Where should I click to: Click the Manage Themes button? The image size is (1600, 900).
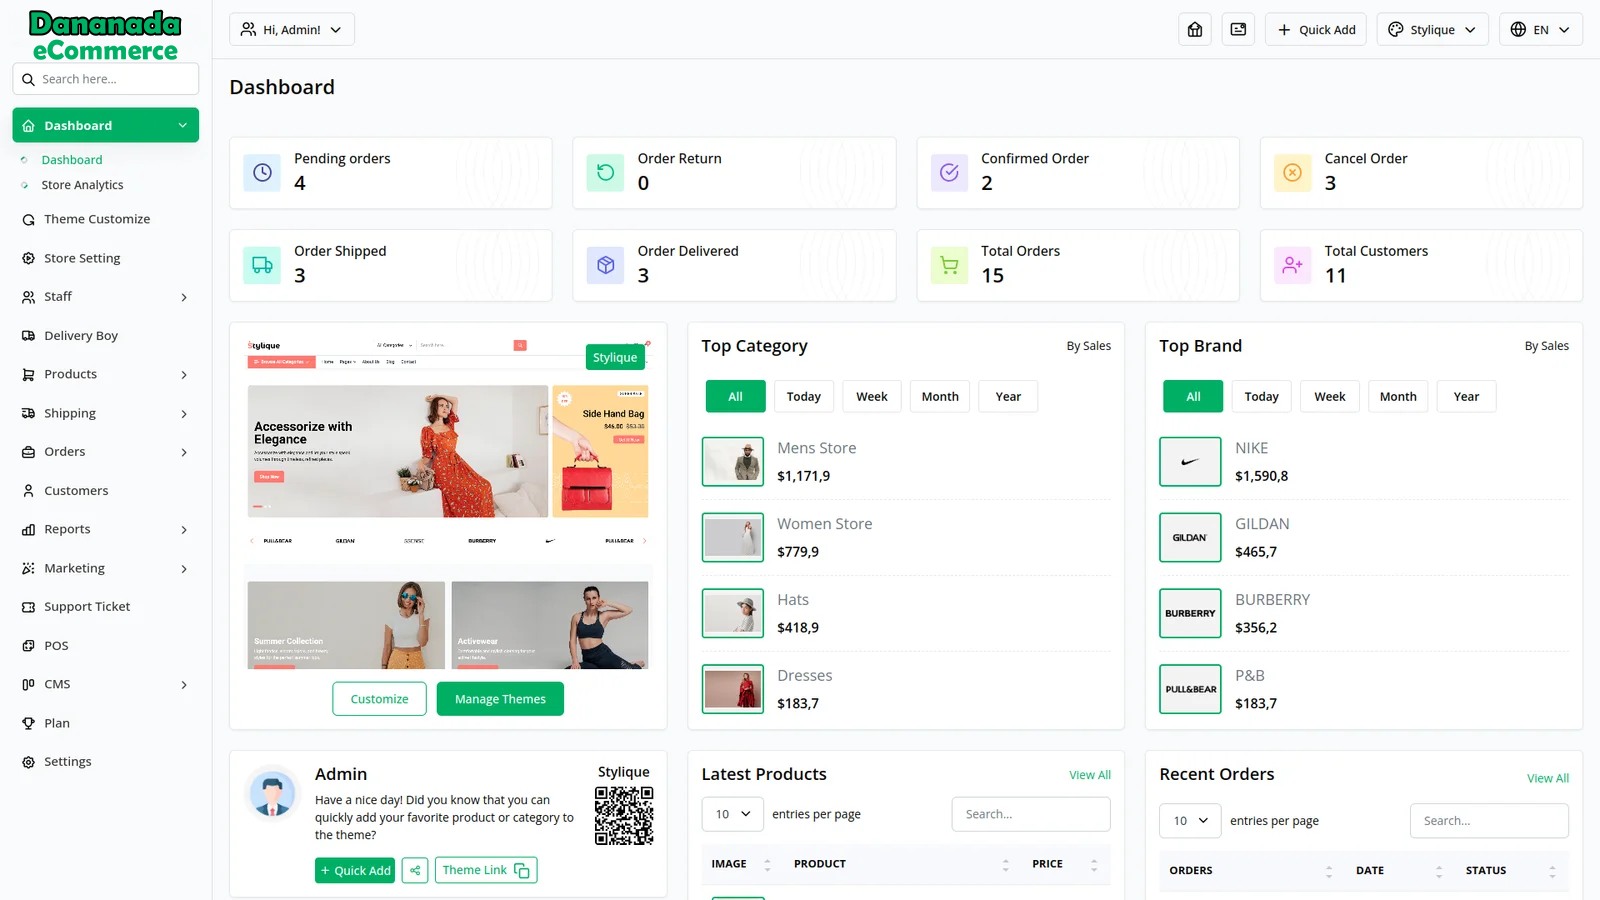500,699
